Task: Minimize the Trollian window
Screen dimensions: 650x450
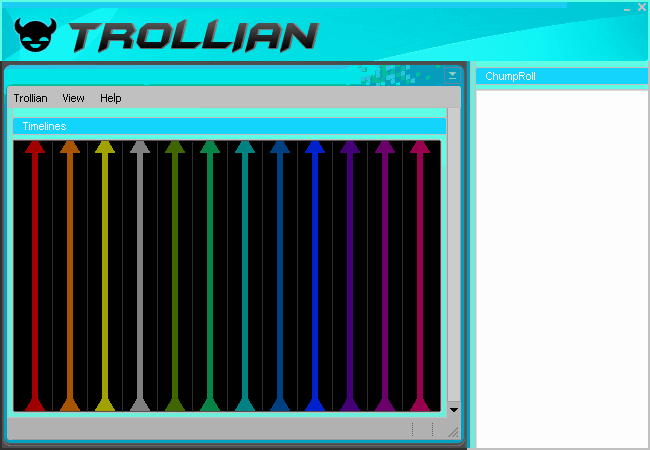Action: (625, 7)
